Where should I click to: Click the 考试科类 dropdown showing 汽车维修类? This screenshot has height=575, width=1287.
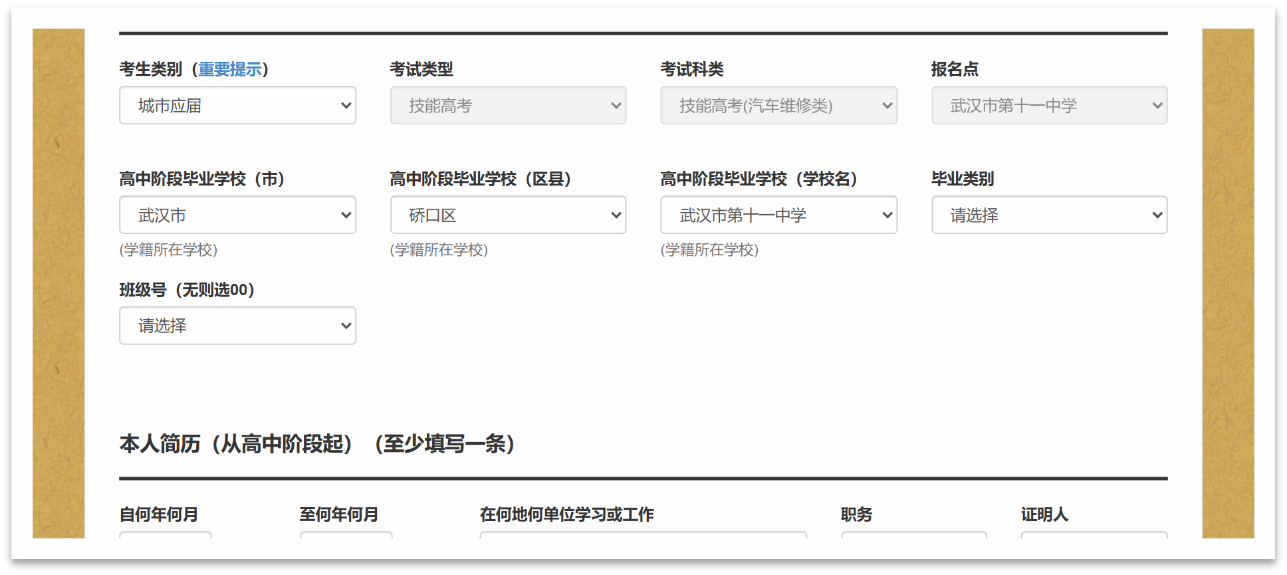[x=778, y=105]
